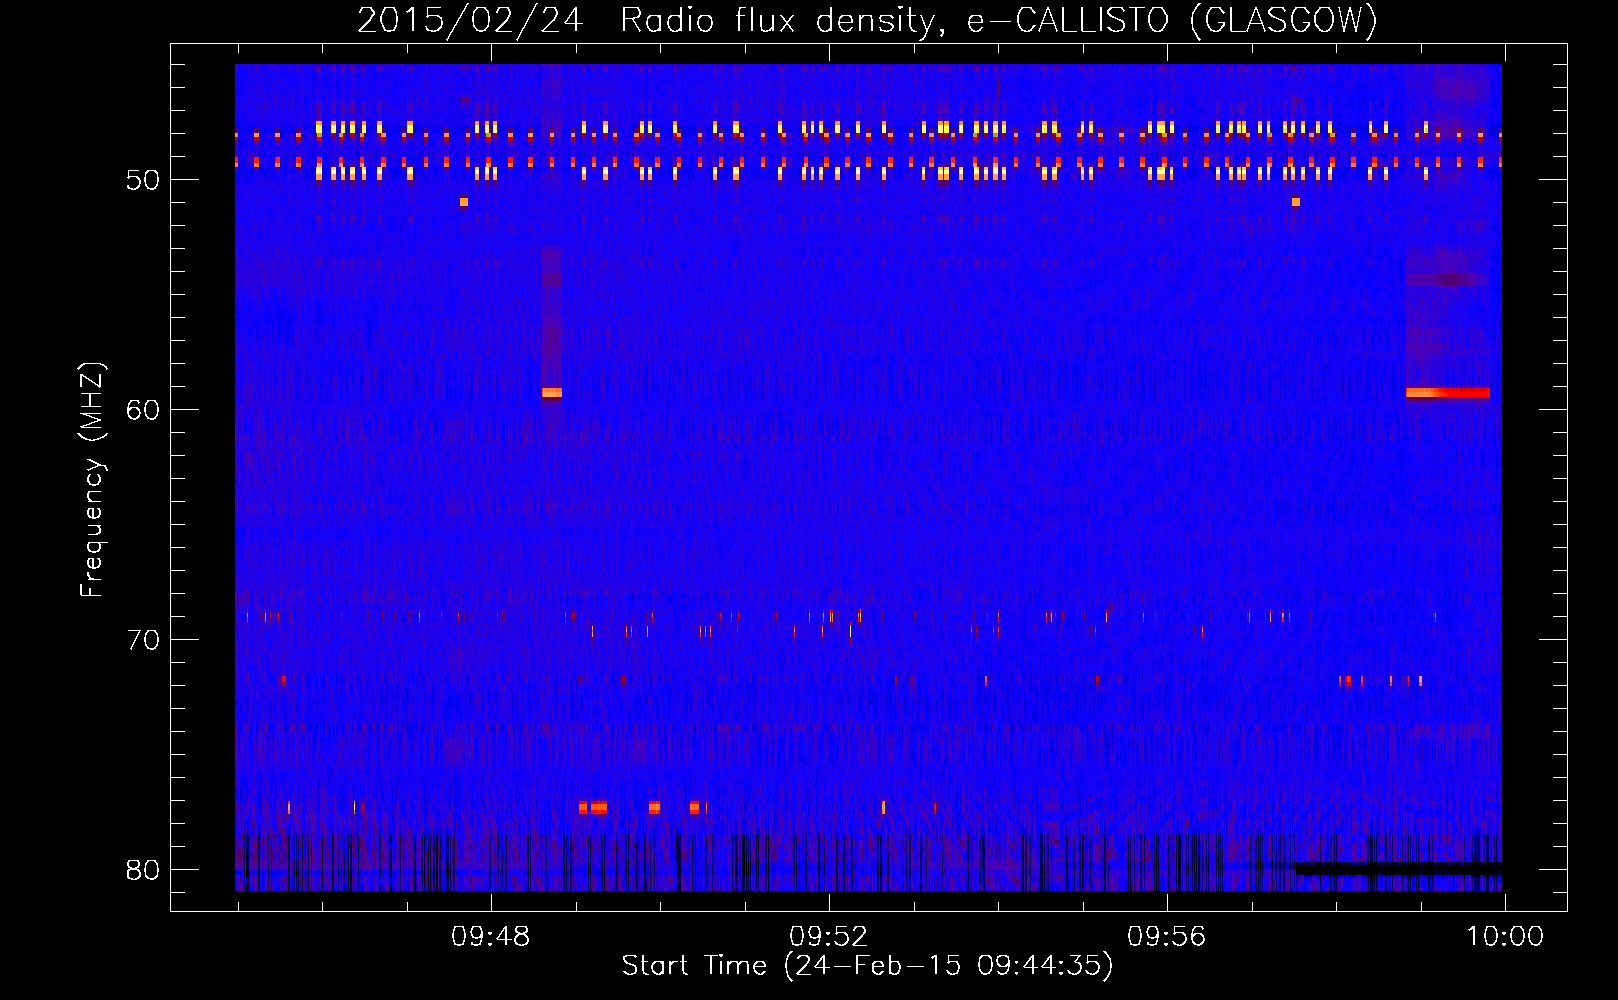Click the '80' frequency tick label
This screenshot has height=1000, width=1618.
coord(143,870)
